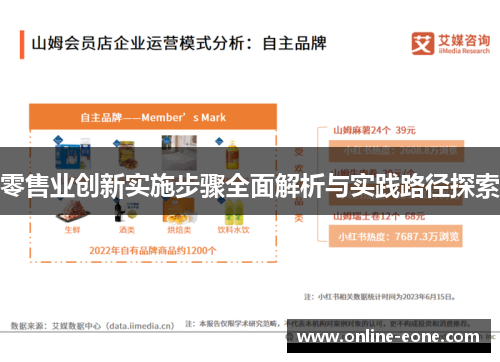Select the text 山姆麻薯24个 39元
Screen dimensions: 500x362
pos(374,130)
